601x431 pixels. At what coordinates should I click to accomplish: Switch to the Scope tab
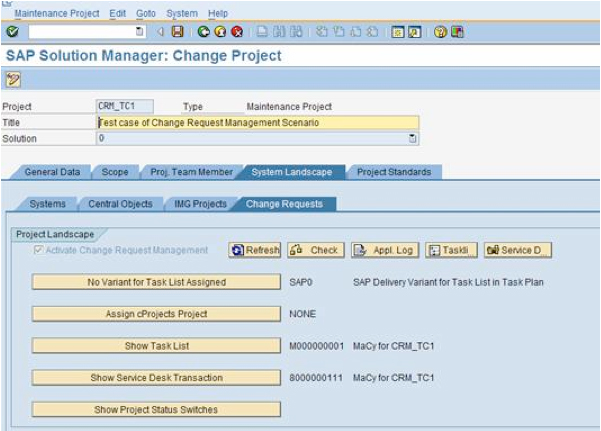click(x=115, y=172)
